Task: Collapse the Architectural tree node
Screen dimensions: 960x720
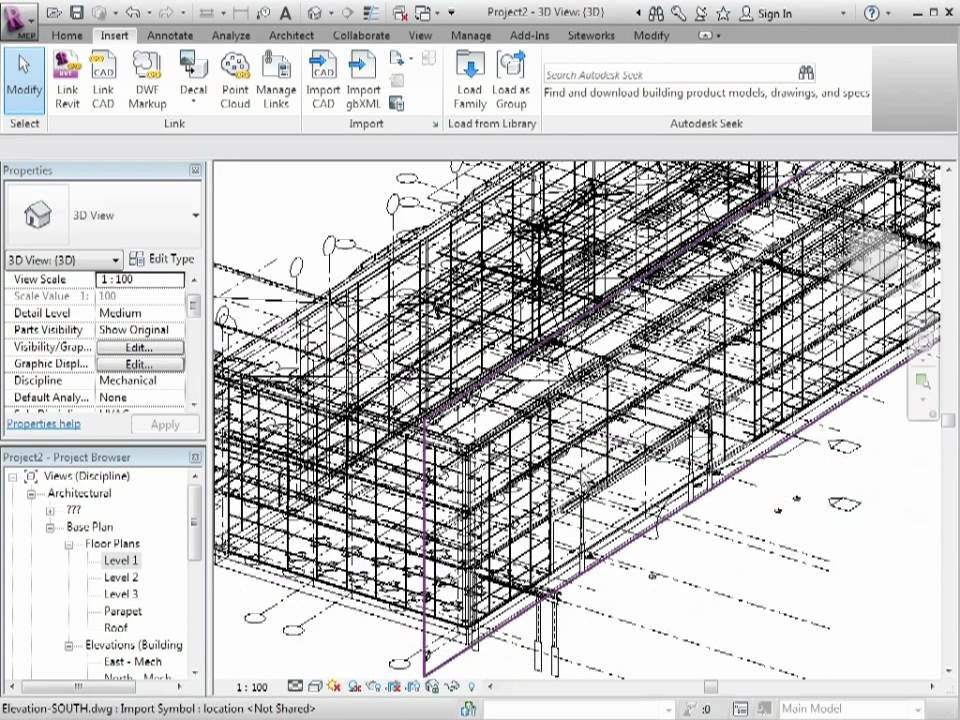Action: (31, 493)
